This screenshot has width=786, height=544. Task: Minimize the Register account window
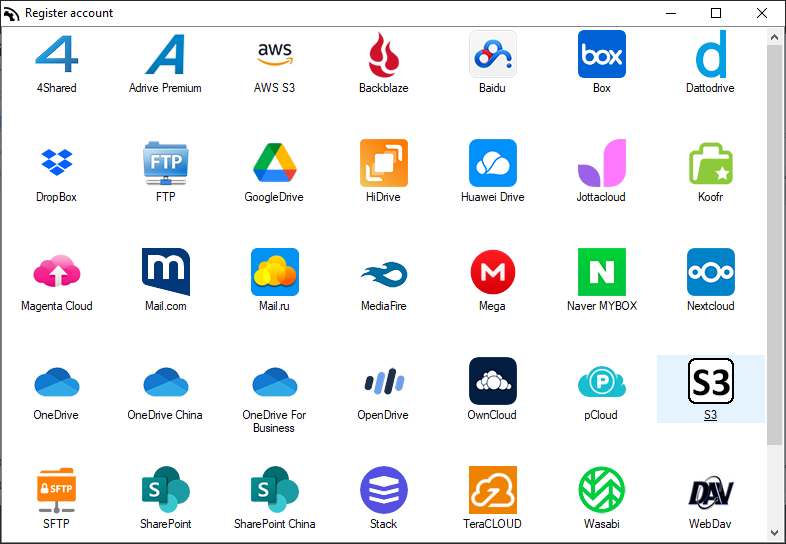(x=671, y=13)
